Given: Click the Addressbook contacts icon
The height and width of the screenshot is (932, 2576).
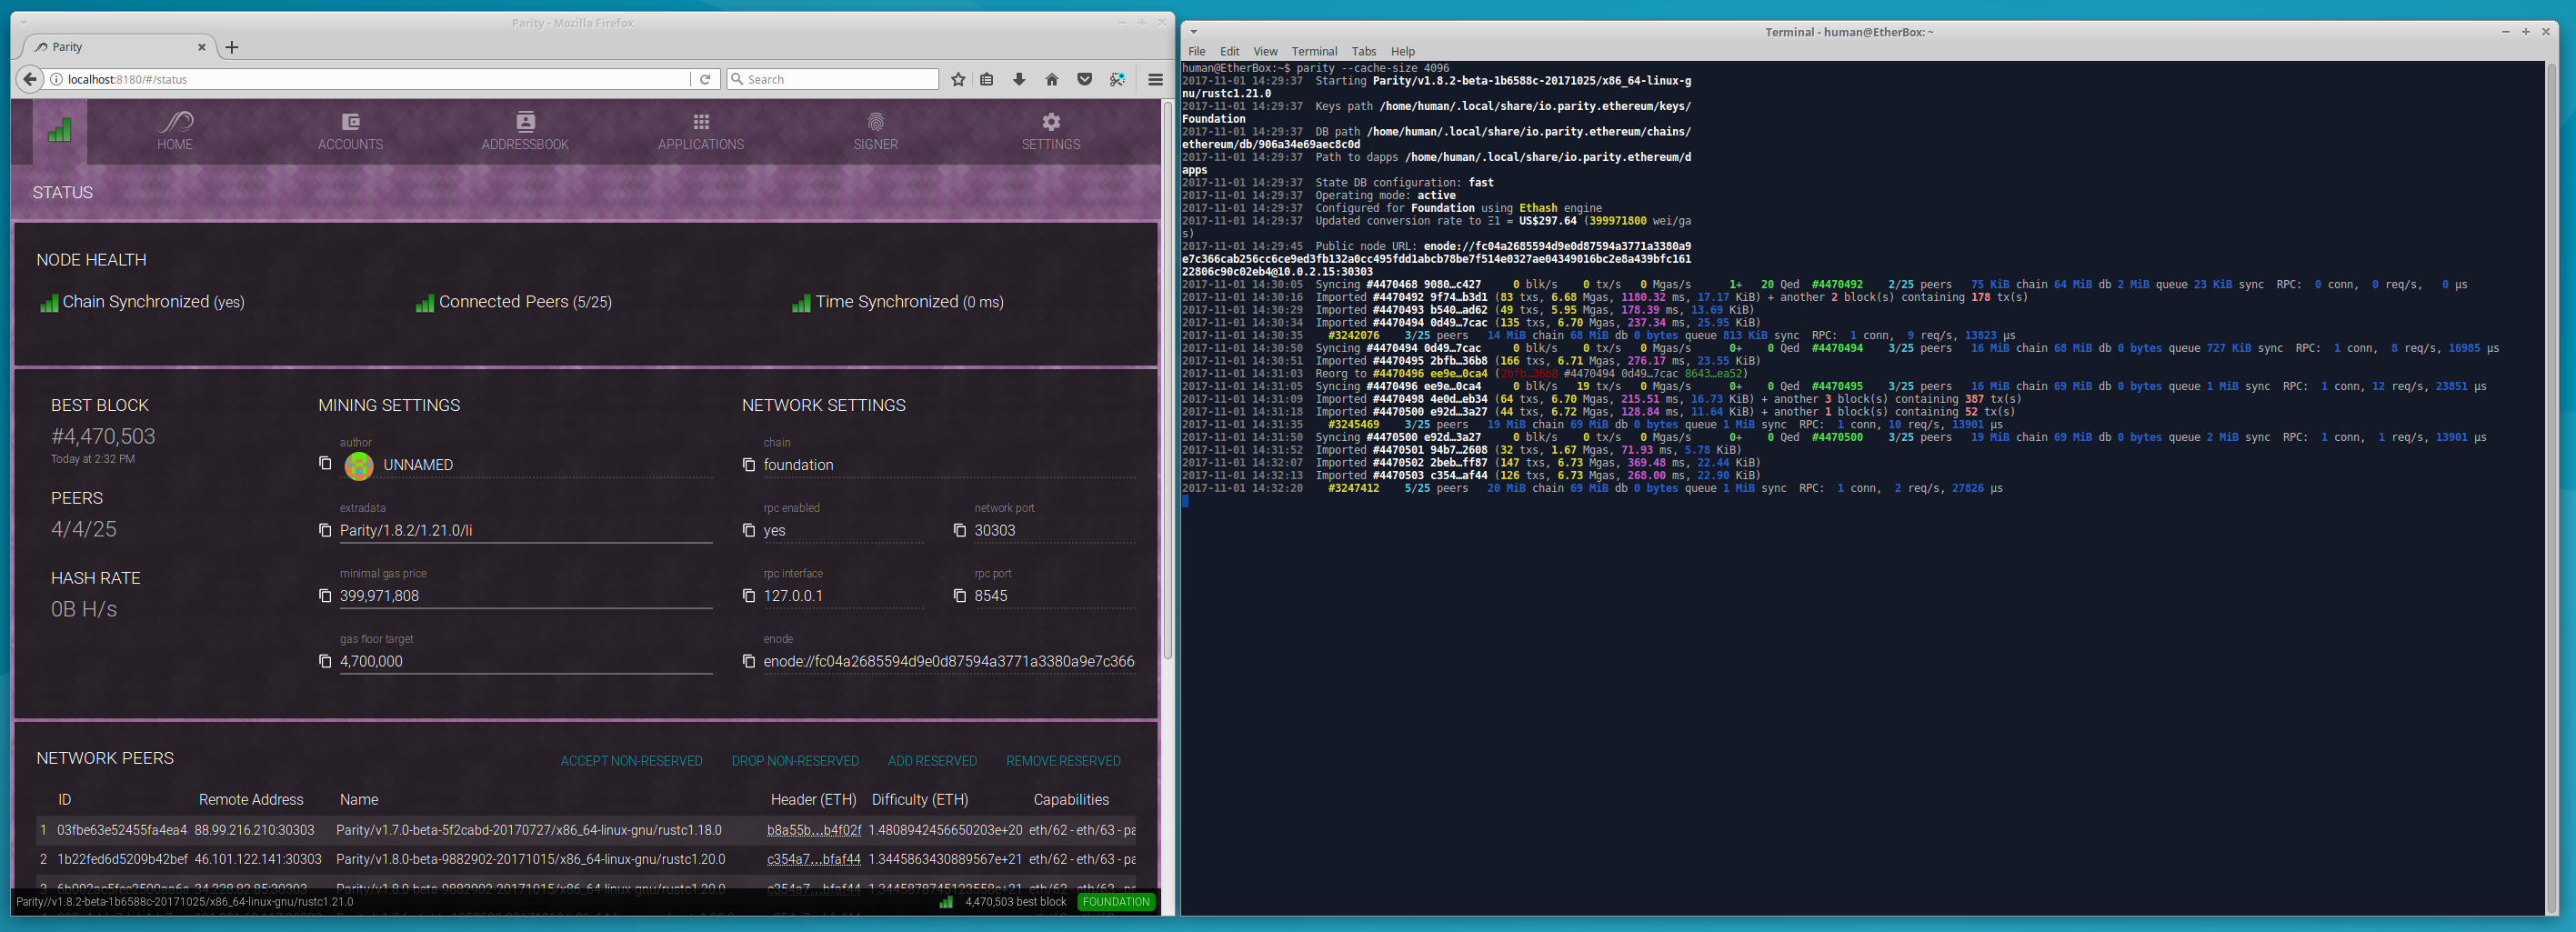Looking at the screenshot, I should 525,122.
